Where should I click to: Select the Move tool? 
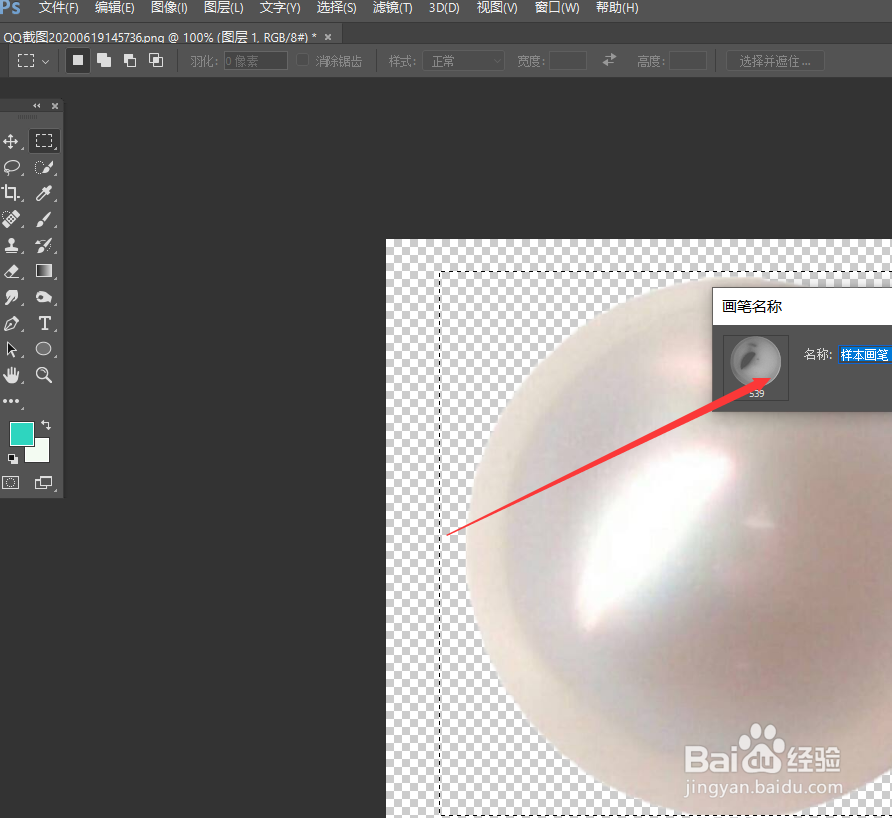(11, 141)
